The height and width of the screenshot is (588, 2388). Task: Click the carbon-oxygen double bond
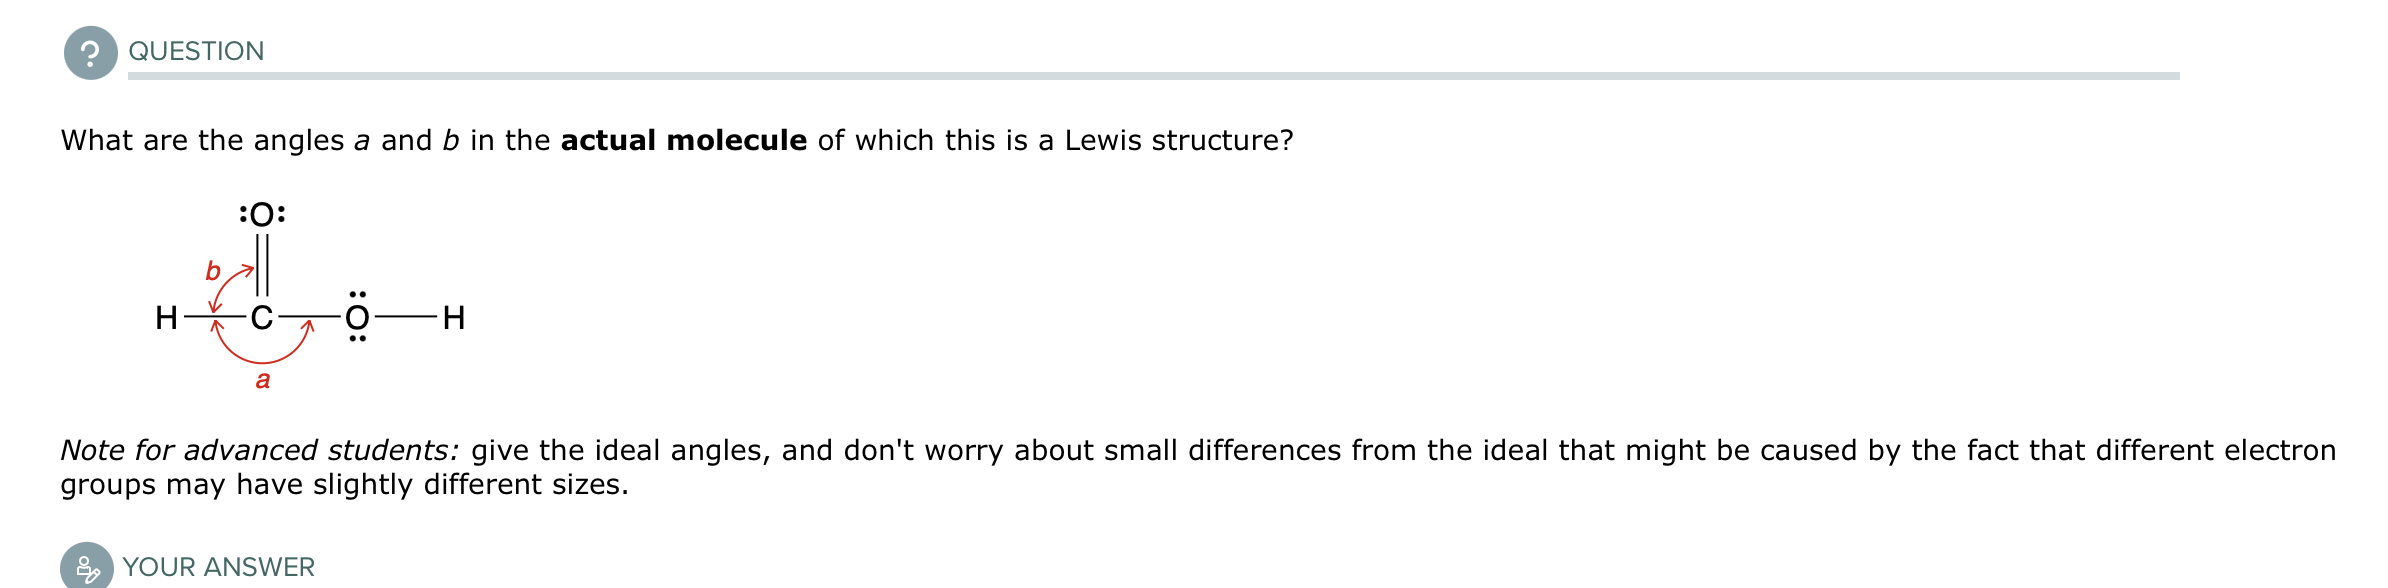click(x=262, y=265)
